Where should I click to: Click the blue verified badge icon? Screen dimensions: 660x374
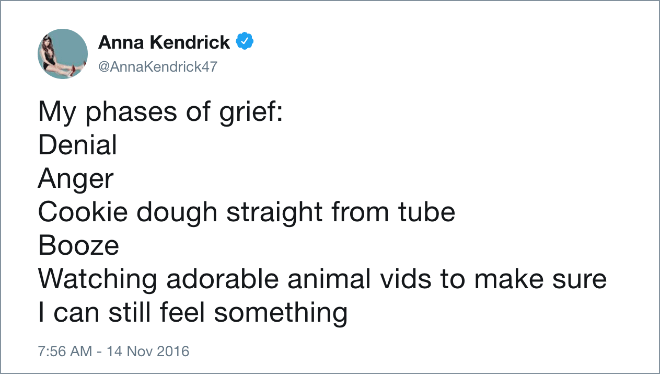pos(245,41)
